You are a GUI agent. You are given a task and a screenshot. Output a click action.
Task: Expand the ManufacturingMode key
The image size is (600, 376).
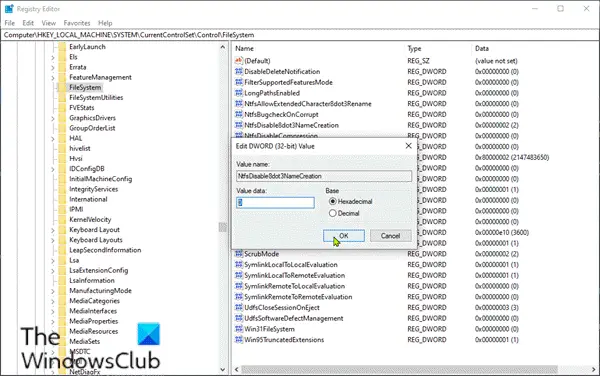coord(53,291)
